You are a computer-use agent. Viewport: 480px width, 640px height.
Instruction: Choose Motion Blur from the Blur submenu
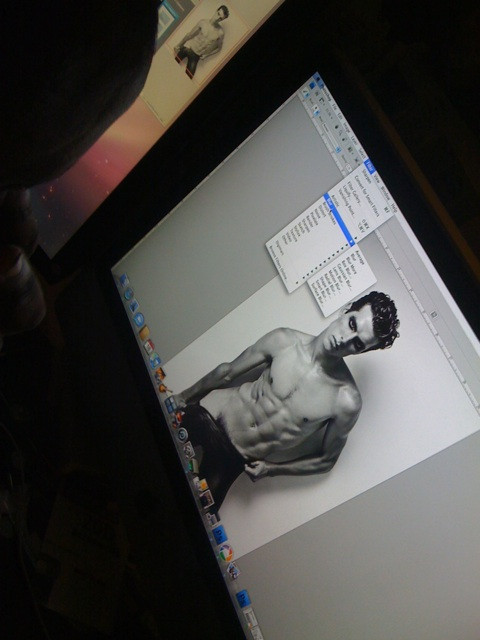click(334, 282)
